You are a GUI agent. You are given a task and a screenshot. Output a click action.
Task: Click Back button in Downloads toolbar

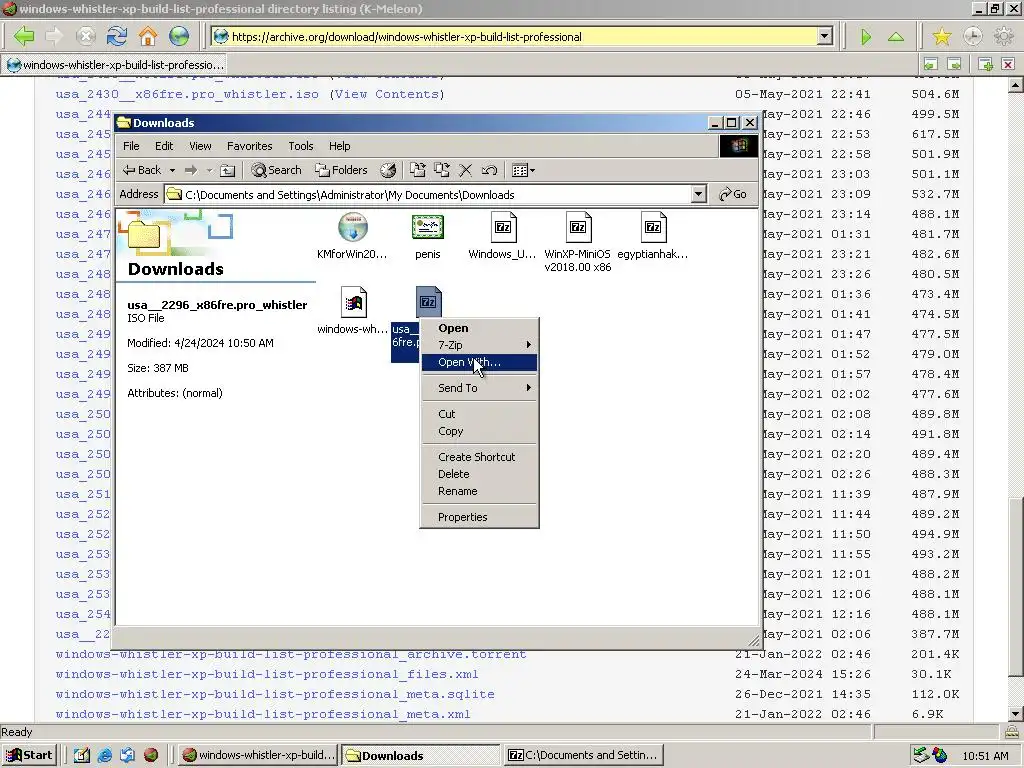point(142,170)
